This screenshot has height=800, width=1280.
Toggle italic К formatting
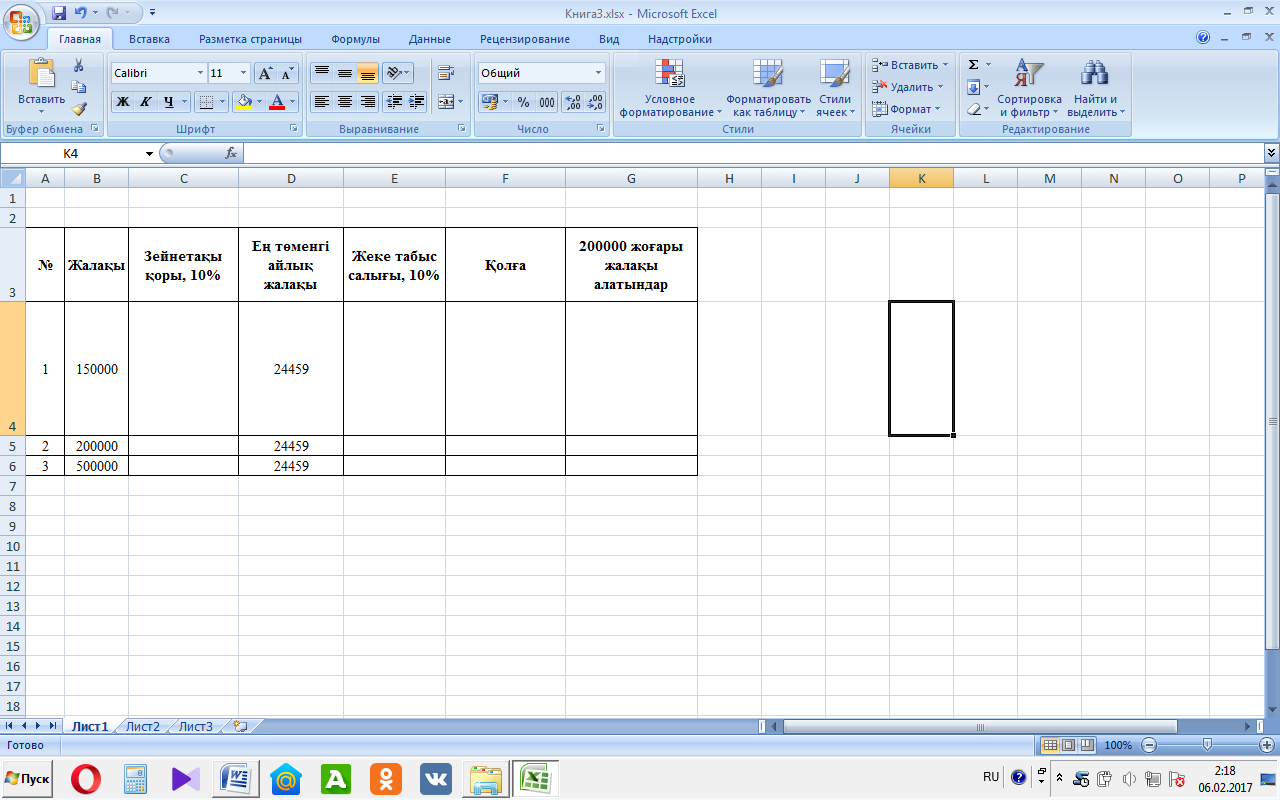pyautogui.click(x=145, y=102)
